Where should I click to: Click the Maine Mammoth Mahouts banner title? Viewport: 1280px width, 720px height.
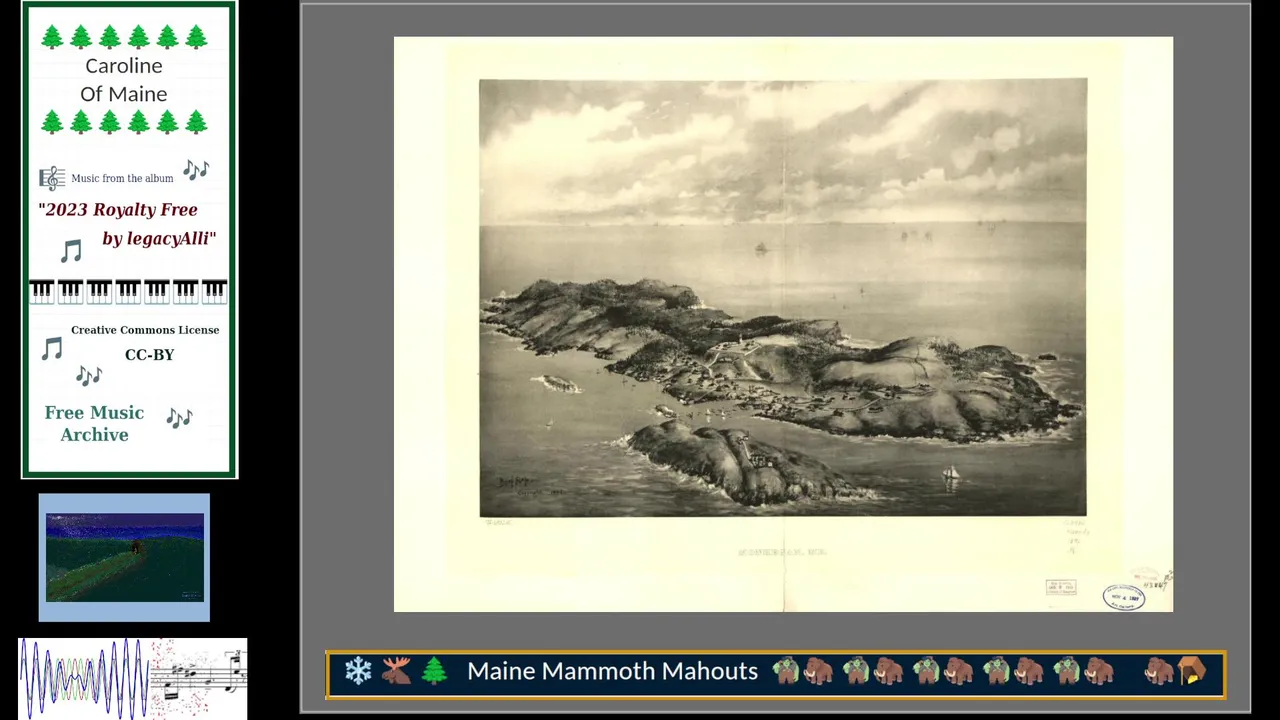click(612, 671)
